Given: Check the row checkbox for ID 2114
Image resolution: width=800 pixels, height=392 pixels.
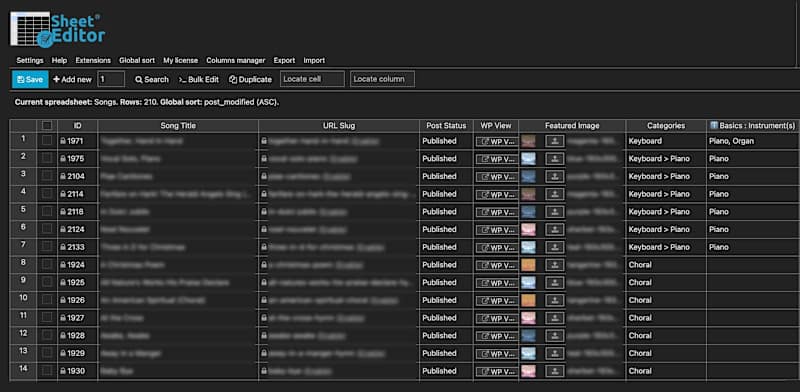Looking at the screenshot, I should tap(47, 194).
